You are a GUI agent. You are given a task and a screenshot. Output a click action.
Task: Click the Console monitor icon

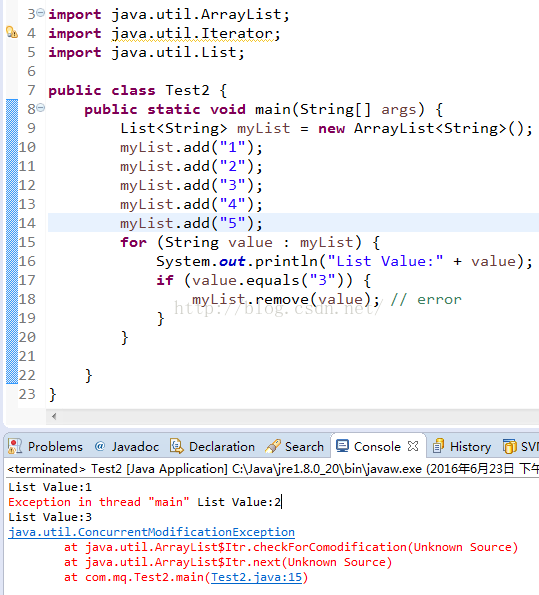pyautogui.click(x=342, y=446)
